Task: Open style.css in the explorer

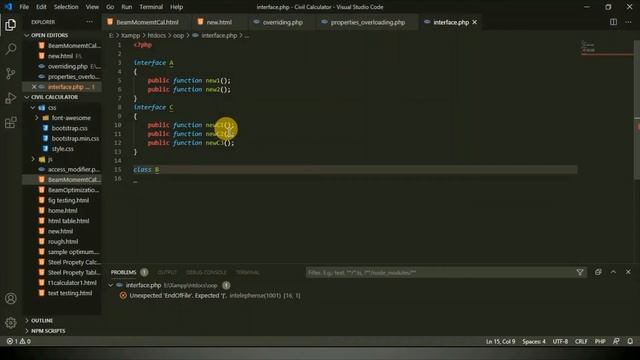Action: coord(62,149)
